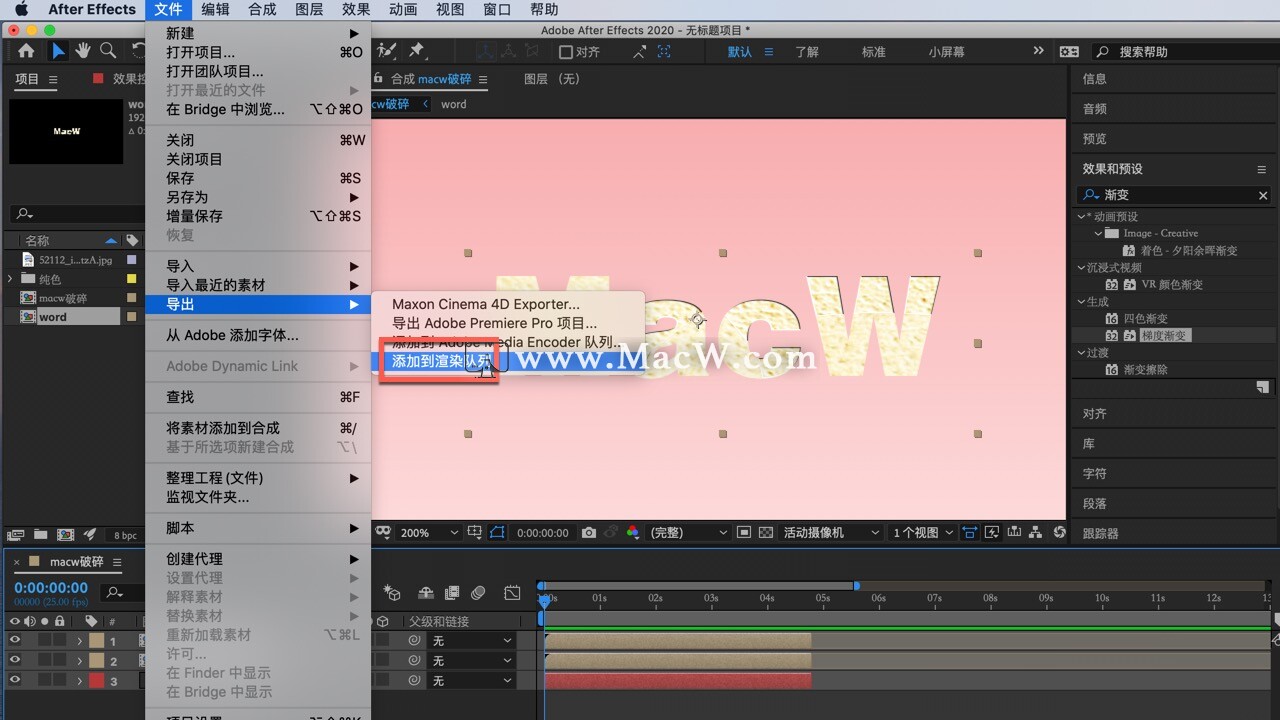Enable the frame blending filmstrip icon
Screen dimensions: 1280x720
[x=452, y=593]
